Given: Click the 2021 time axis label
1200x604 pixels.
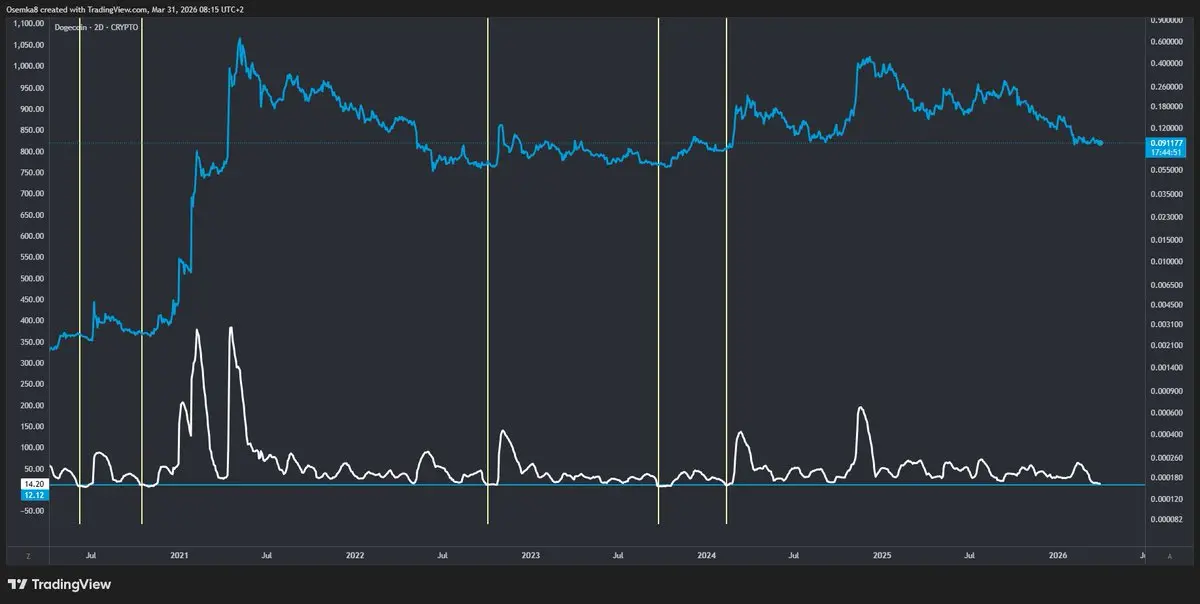Looking at the screenshot, I should (x=179, y=554).
